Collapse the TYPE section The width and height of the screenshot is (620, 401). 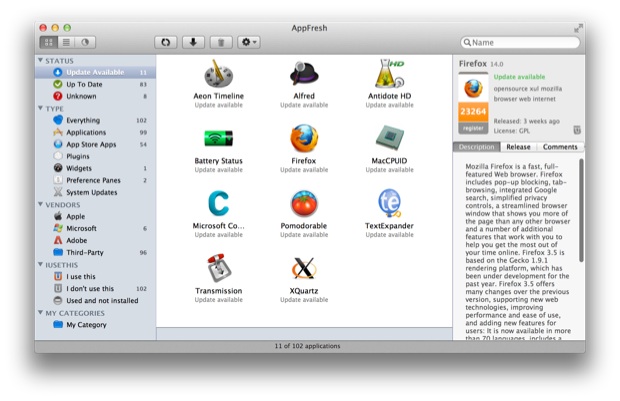click(x=40, y=108)
